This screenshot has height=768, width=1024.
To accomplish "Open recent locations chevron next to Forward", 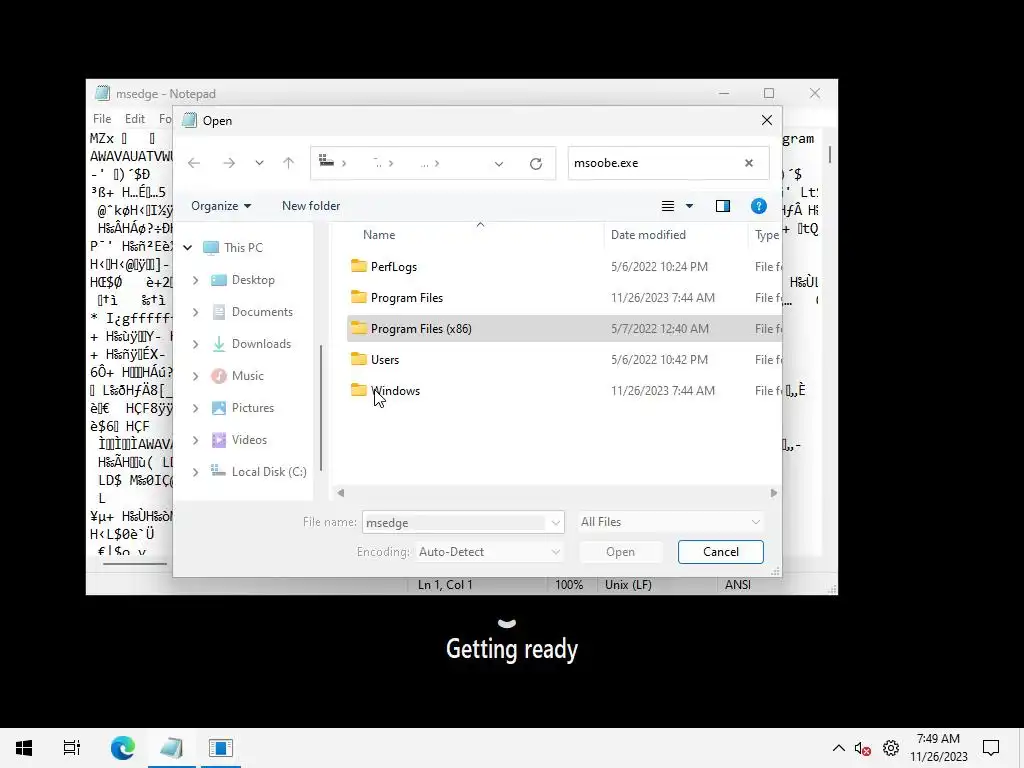I will 259,163.
